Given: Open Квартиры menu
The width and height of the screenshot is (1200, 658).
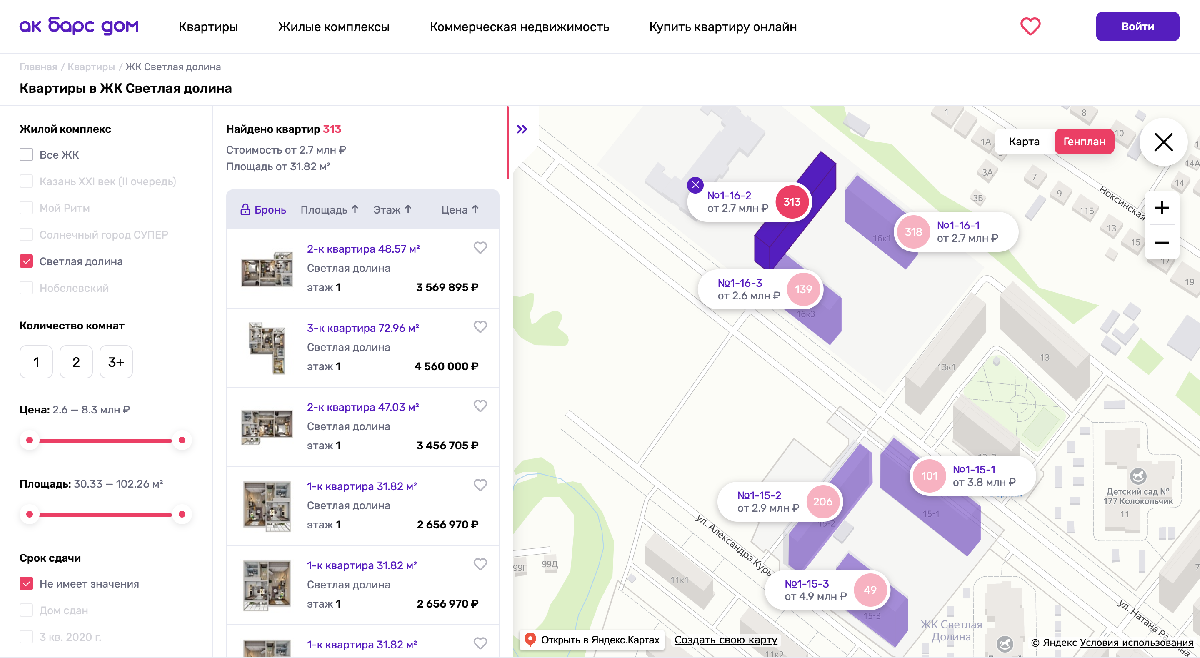Looking at the screenshot, I should click(x=208, y=27).
